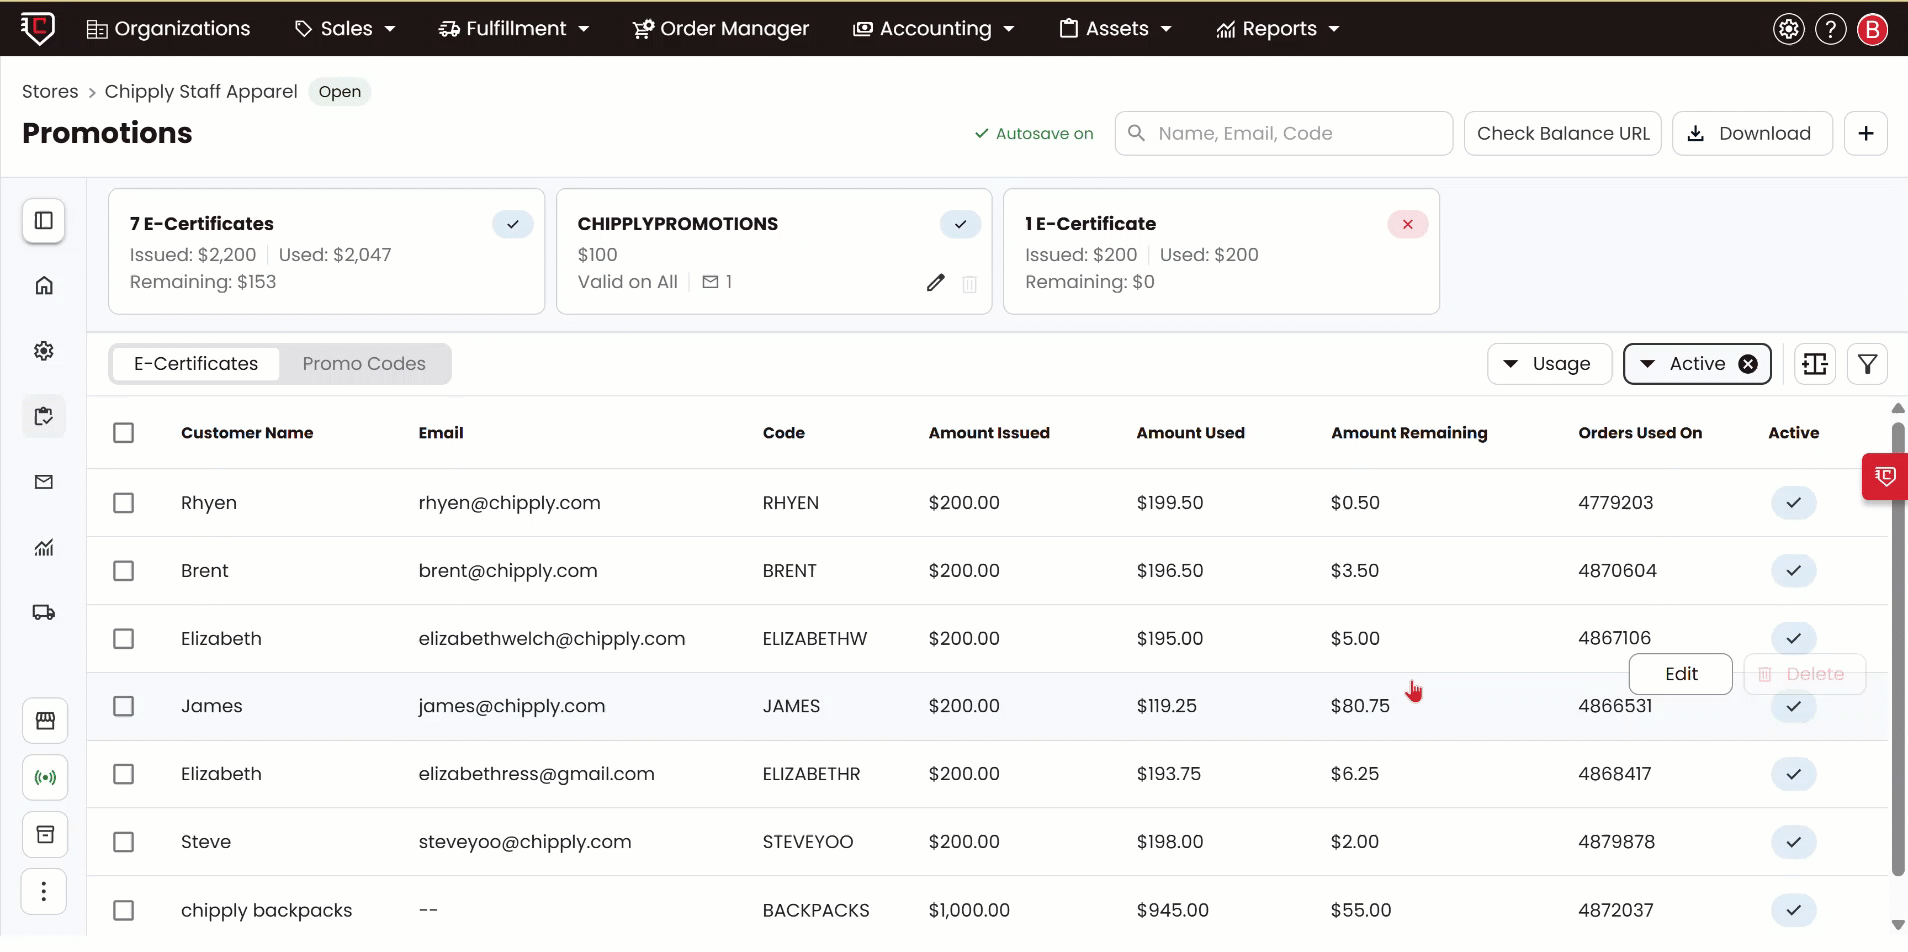
Task: Open the column layout settings icon
Action: (1815, 364)
